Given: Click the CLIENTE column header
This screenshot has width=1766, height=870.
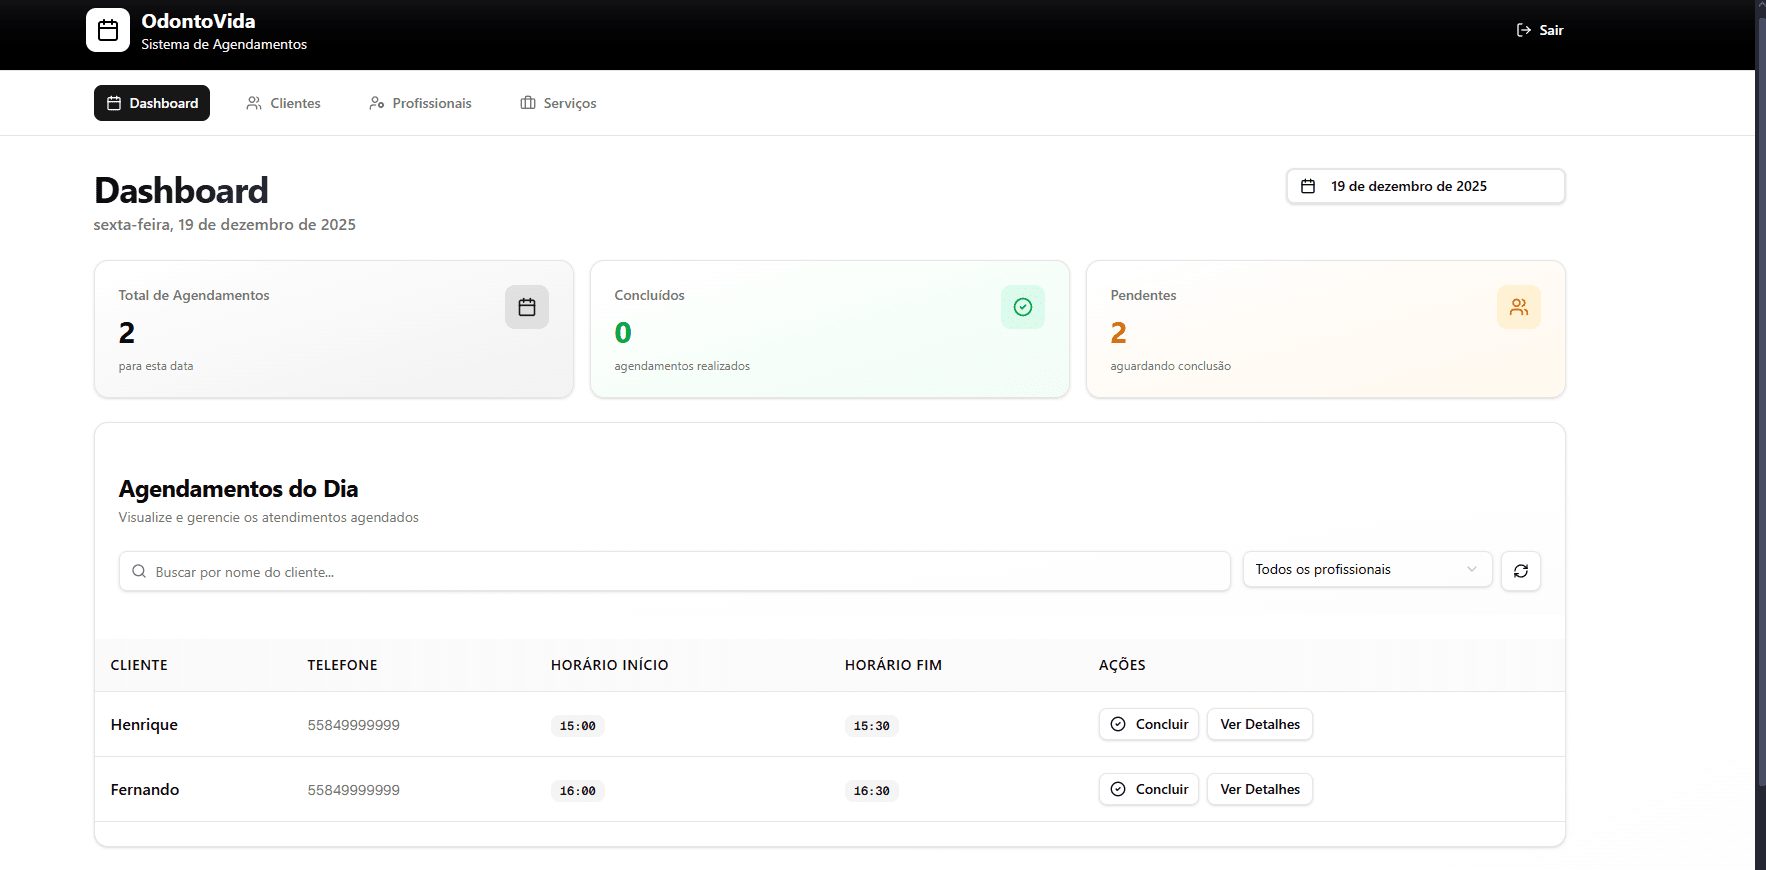Looking at the screenshot, I should tap(139, 665).
